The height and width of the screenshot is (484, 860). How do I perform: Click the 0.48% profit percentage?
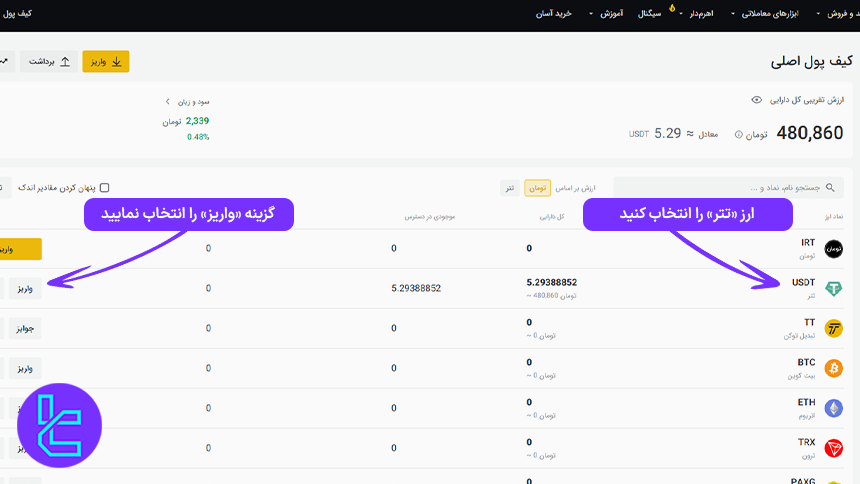coord(198,137)
